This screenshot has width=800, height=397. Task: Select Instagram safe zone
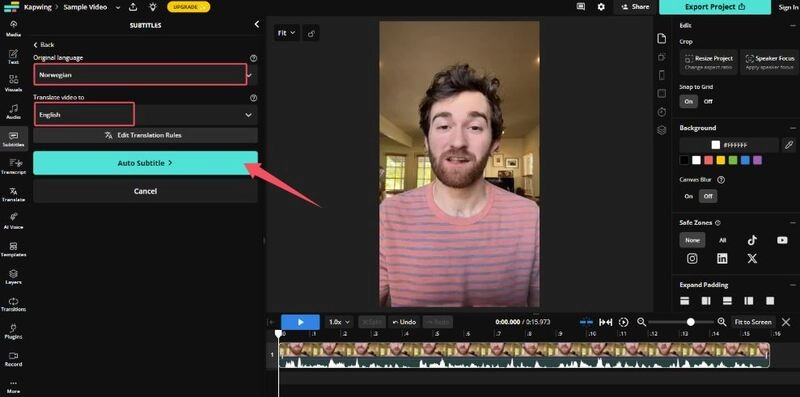click(692, 258)
